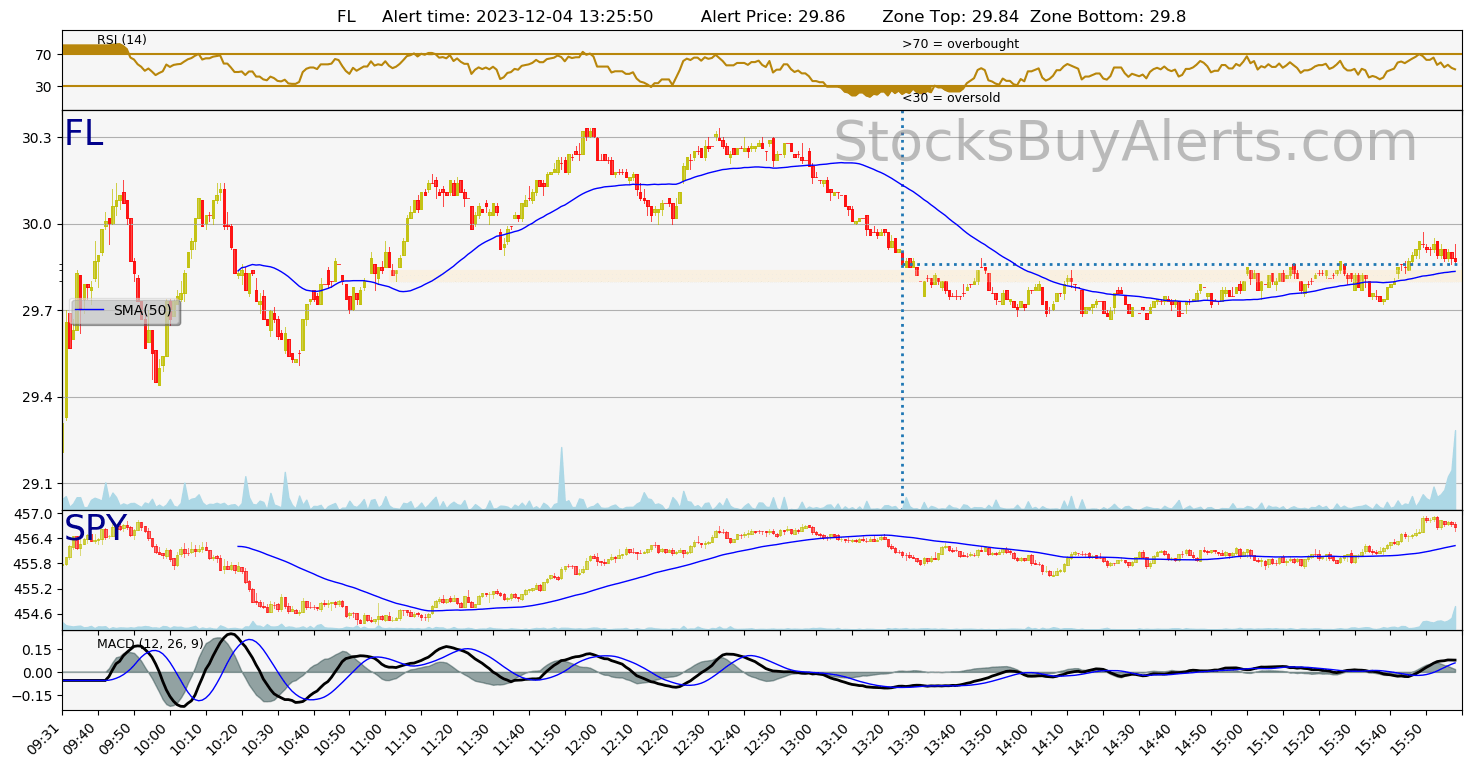Click the 30.3 price axis label
The image size is (1477, 768).
[38, 138]
